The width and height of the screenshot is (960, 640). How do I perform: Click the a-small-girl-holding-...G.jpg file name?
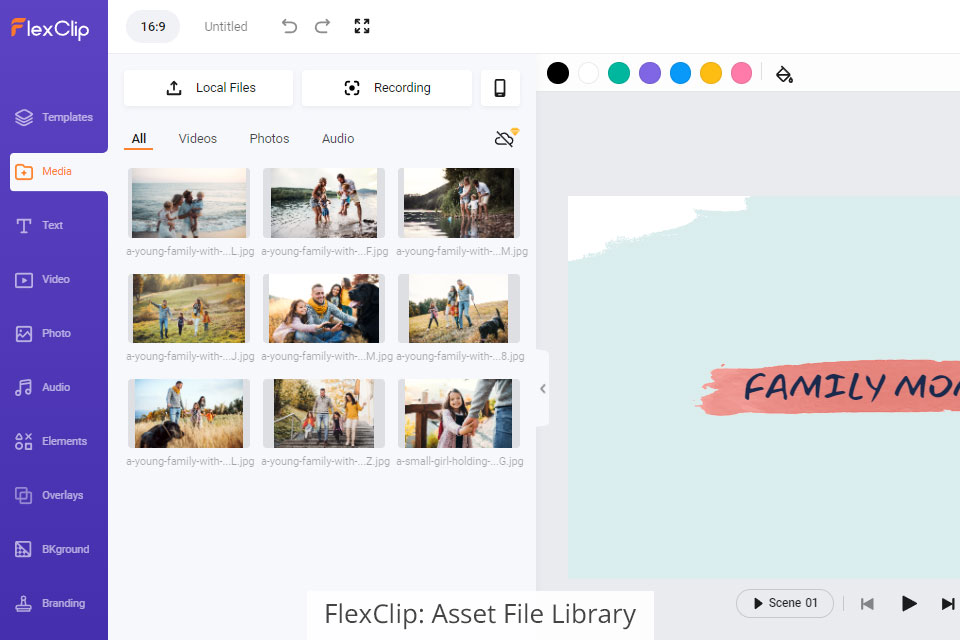click(x=460, y=461)
